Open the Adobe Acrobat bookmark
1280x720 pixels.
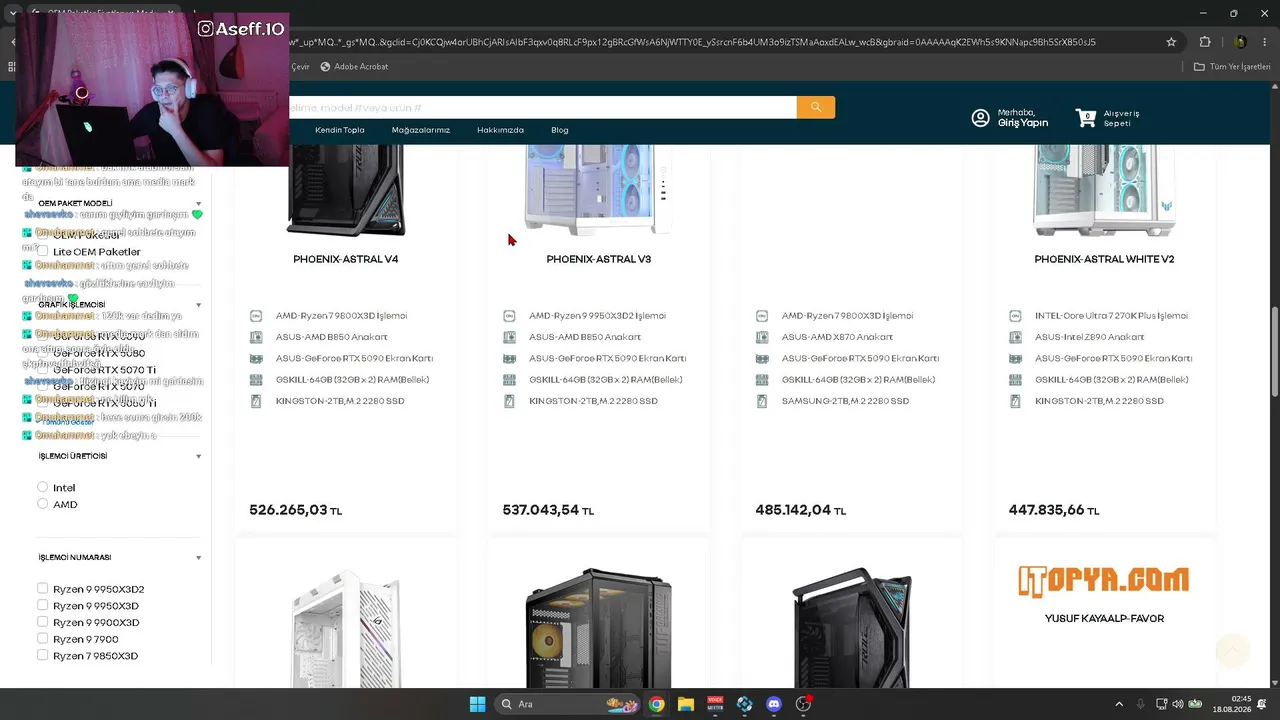[x=354, y=67]
